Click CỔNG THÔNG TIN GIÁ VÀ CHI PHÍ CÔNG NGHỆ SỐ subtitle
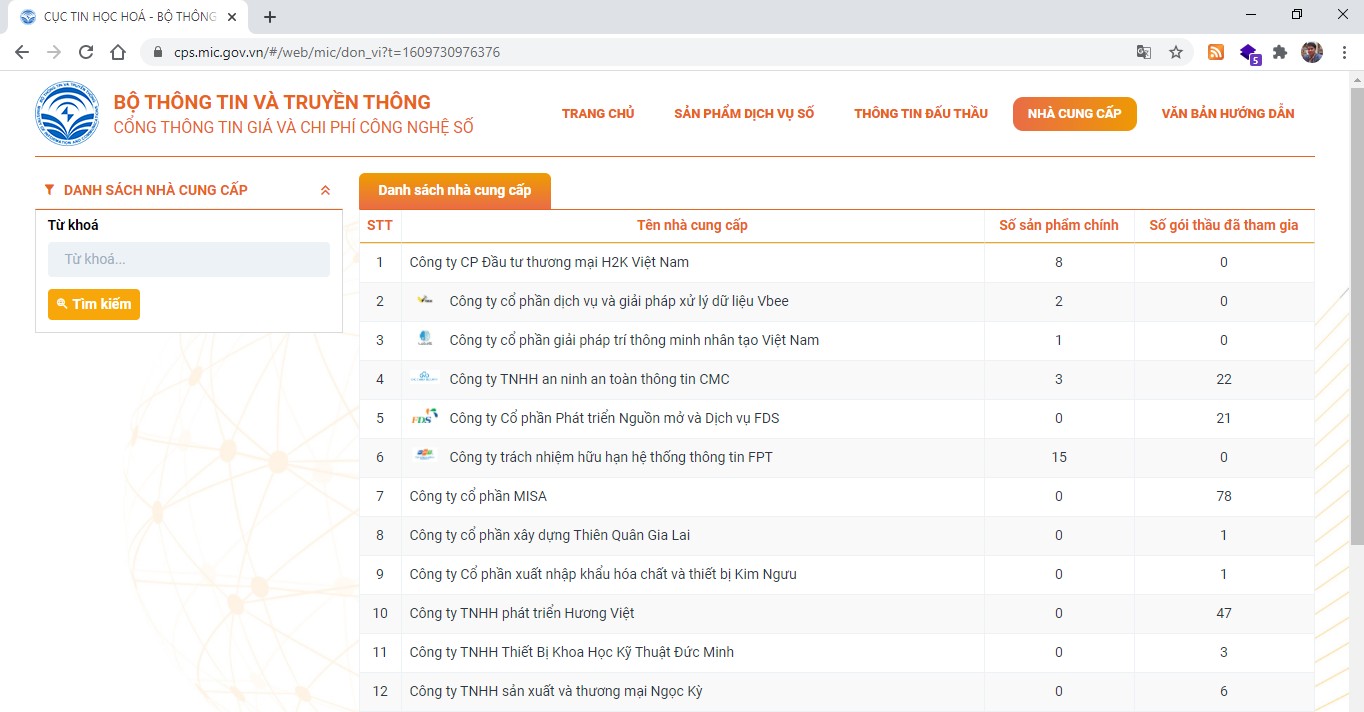1364x712 pixels. click(293, 128)
